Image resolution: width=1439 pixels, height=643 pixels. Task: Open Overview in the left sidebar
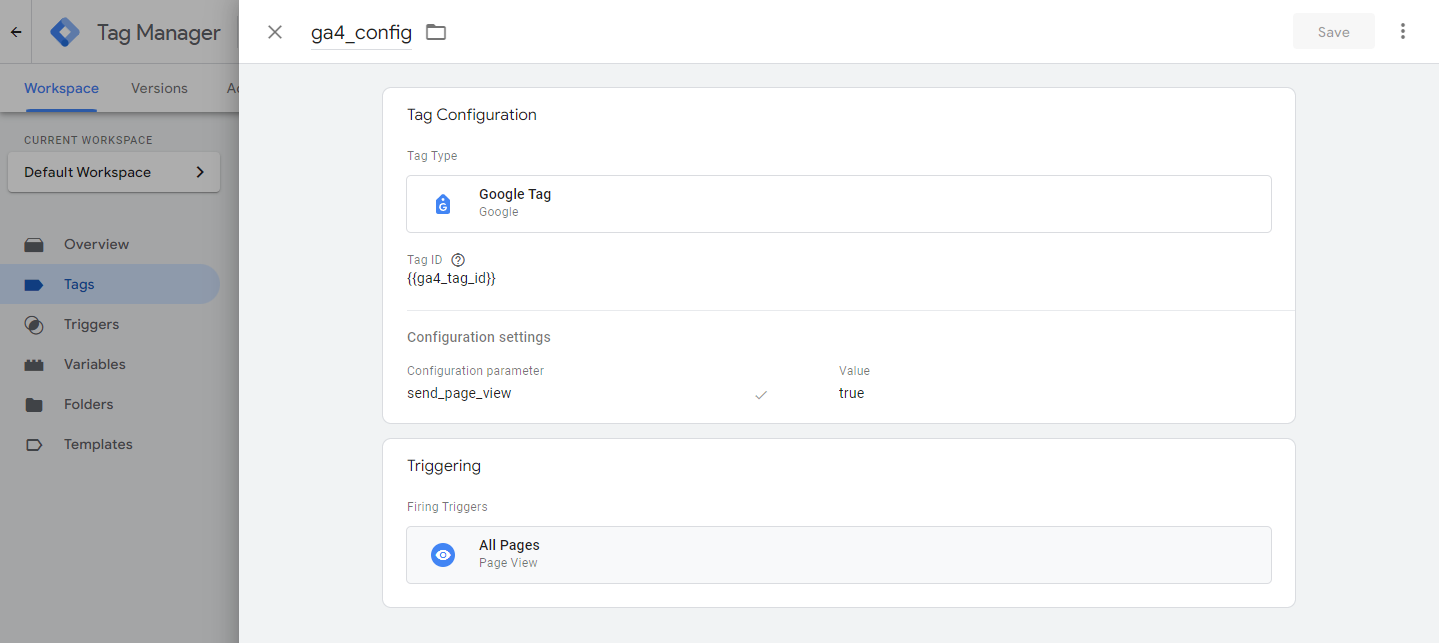[96, 244]
